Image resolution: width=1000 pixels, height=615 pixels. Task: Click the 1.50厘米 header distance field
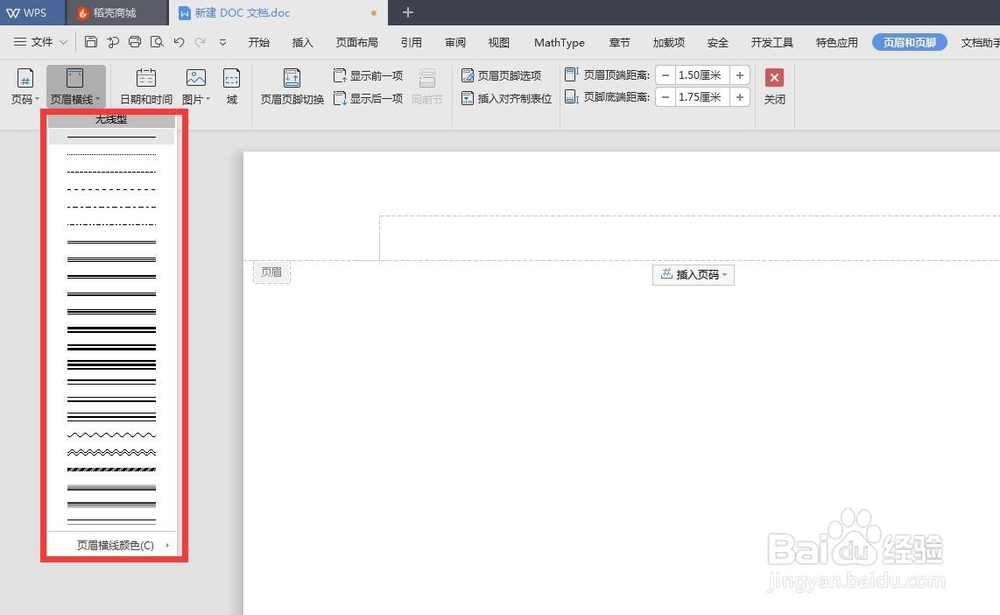[x=702, y=75]
